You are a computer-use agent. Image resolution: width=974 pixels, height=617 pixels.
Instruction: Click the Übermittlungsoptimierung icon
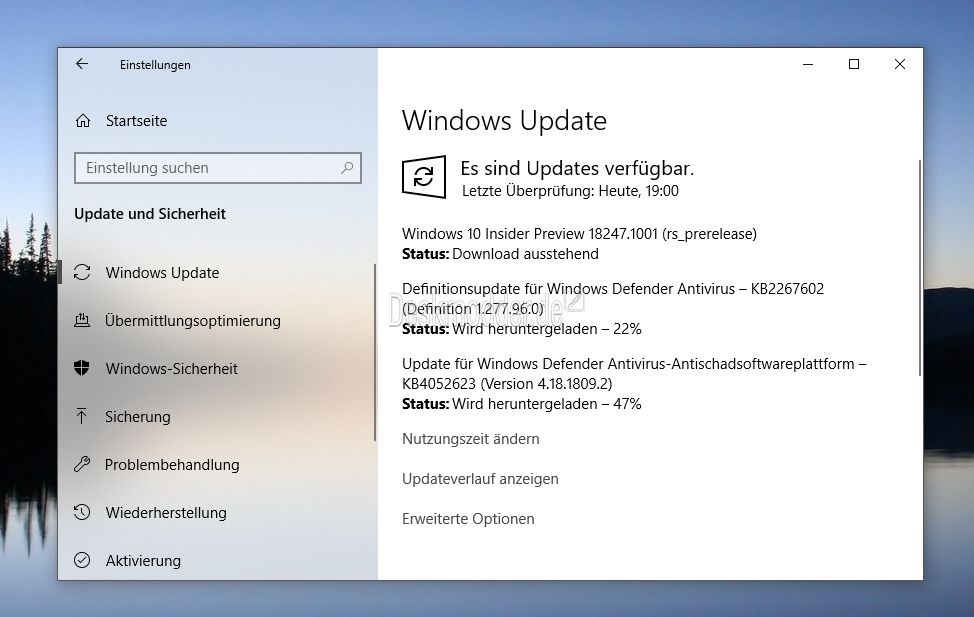tap(82, 320)
